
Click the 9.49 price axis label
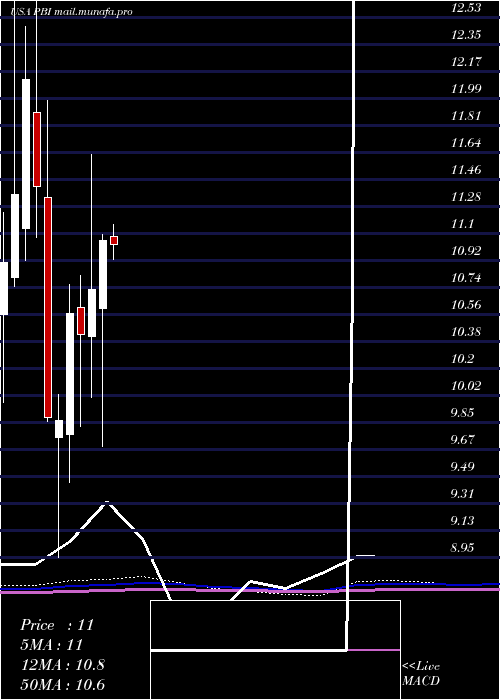point(462,467)
